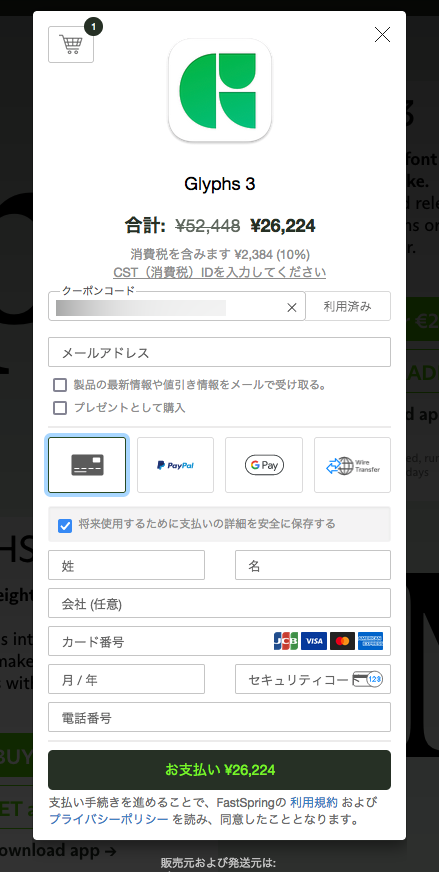This screenshot has width=439, height=872.
Task: Focus the カード番号 card number field
Action: pos(219,641)
